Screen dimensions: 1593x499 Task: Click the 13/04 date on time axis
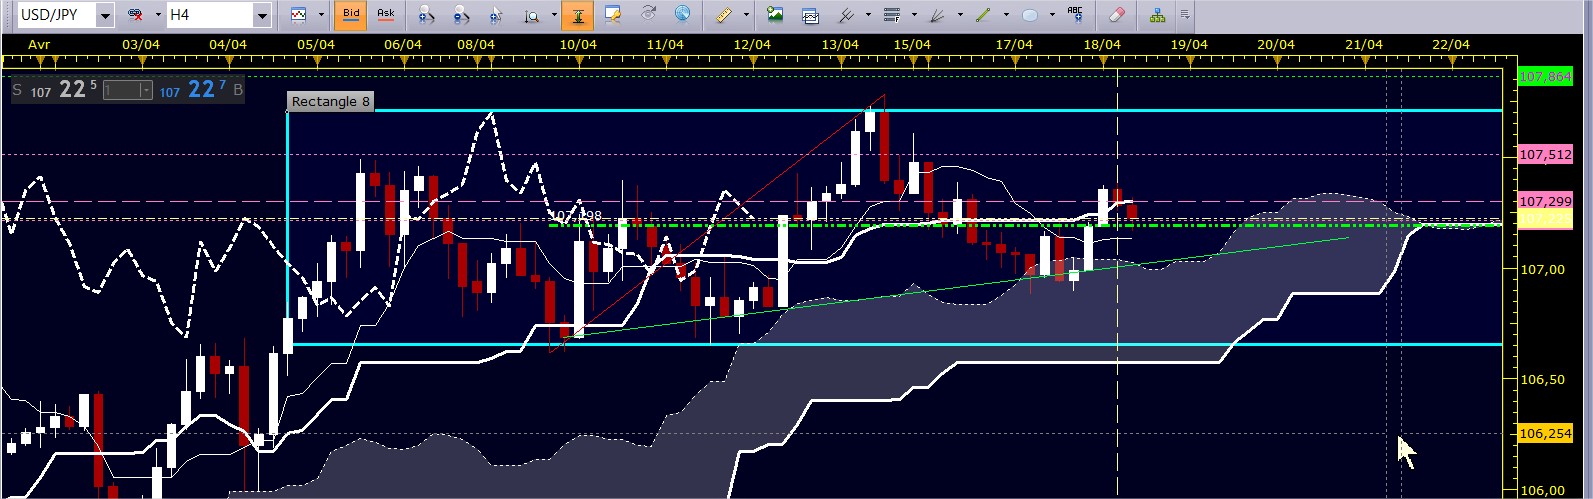(840, 45)
